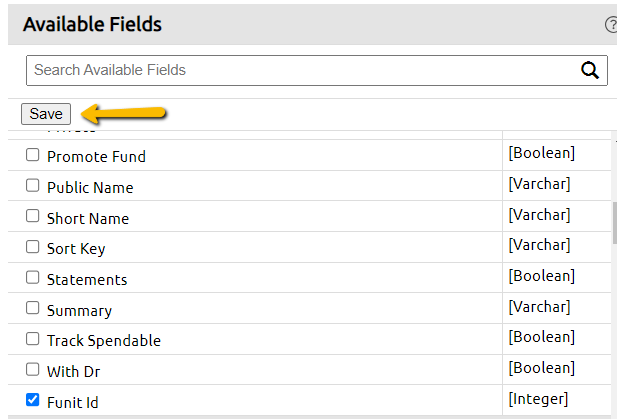Focus the Search Available Fields box
This screenshot has height=419, width=617.
click(x=317, y=70)
